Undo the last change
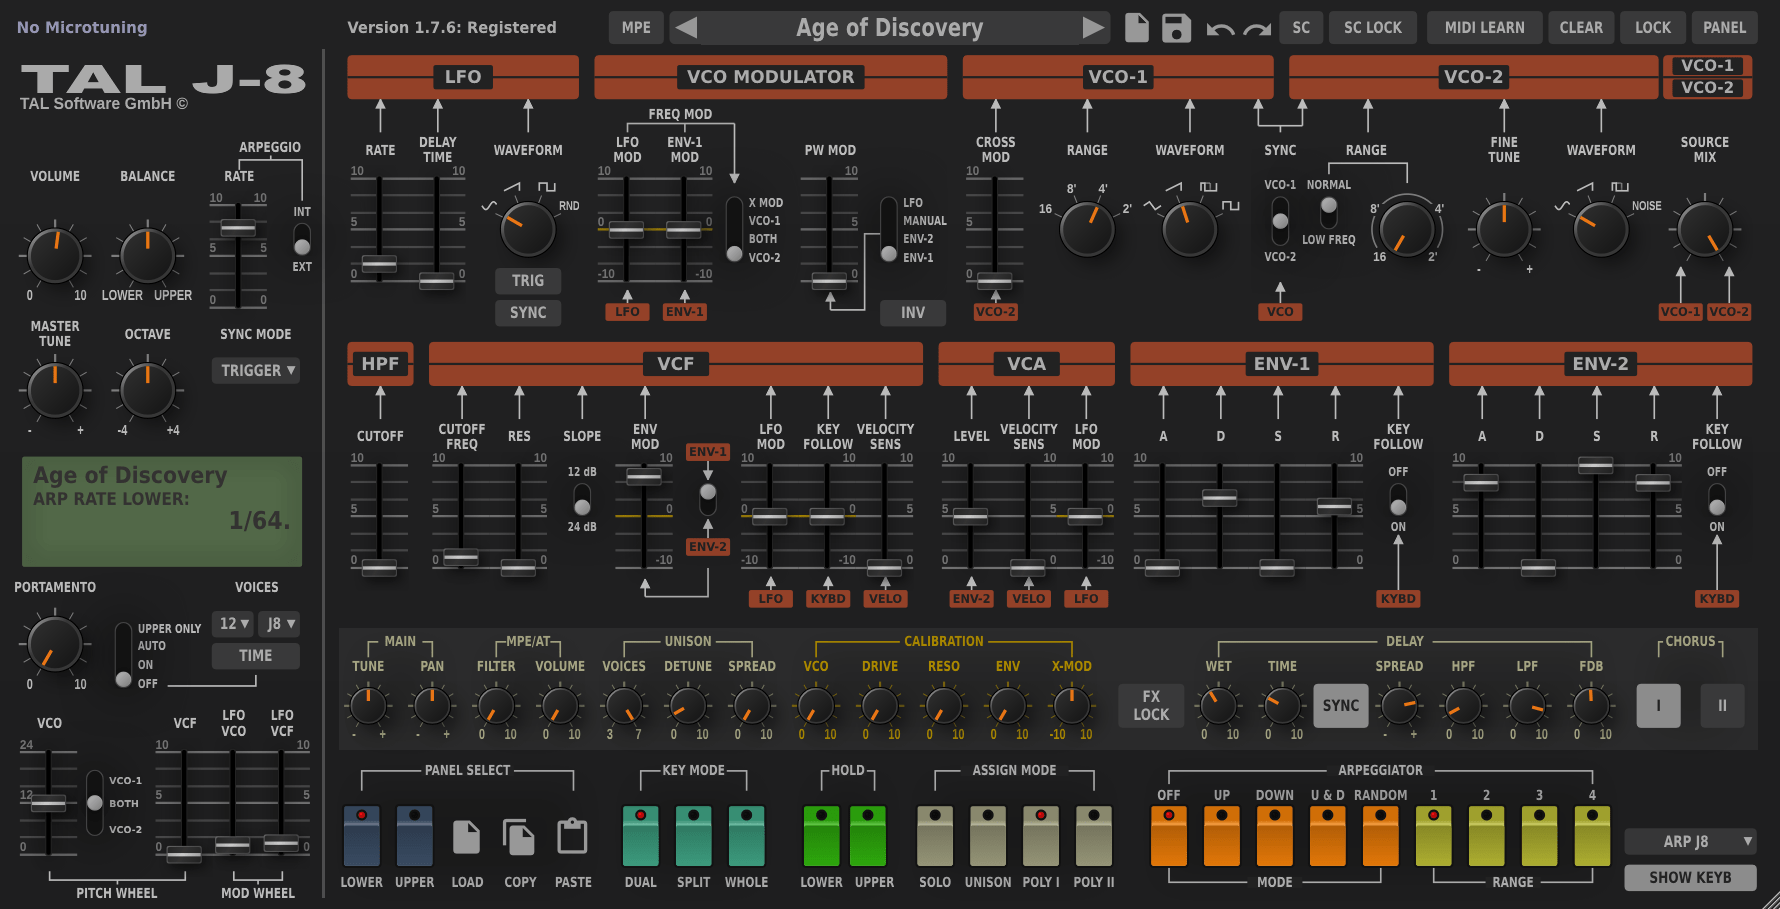Viewport: 1780px width, 909px height. (1223, 27)
